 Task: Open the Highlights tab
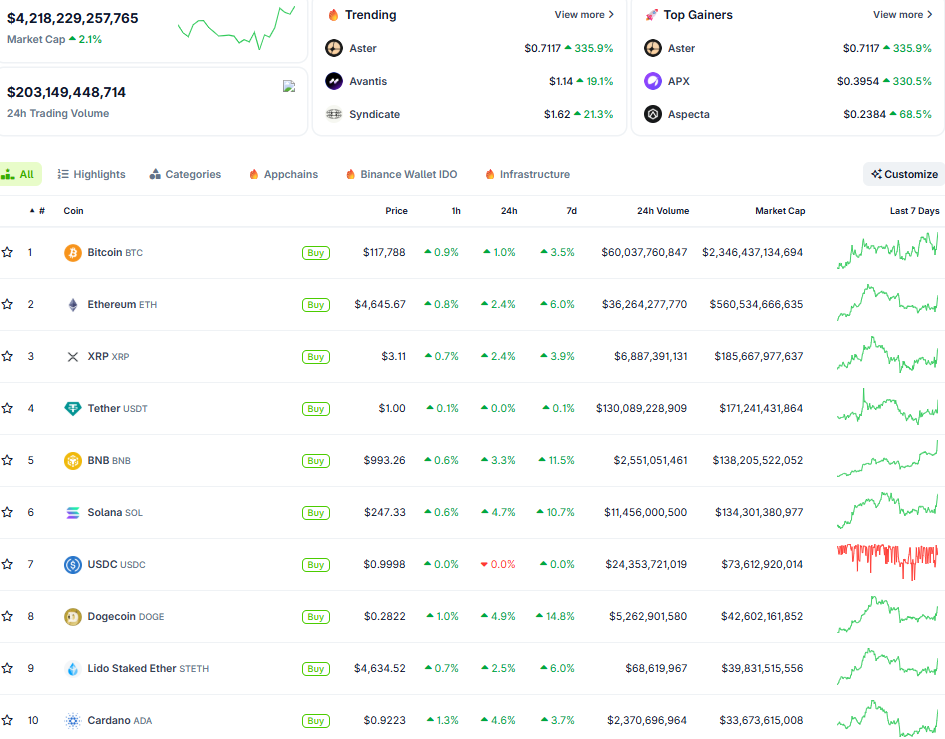tap(91, 174)
